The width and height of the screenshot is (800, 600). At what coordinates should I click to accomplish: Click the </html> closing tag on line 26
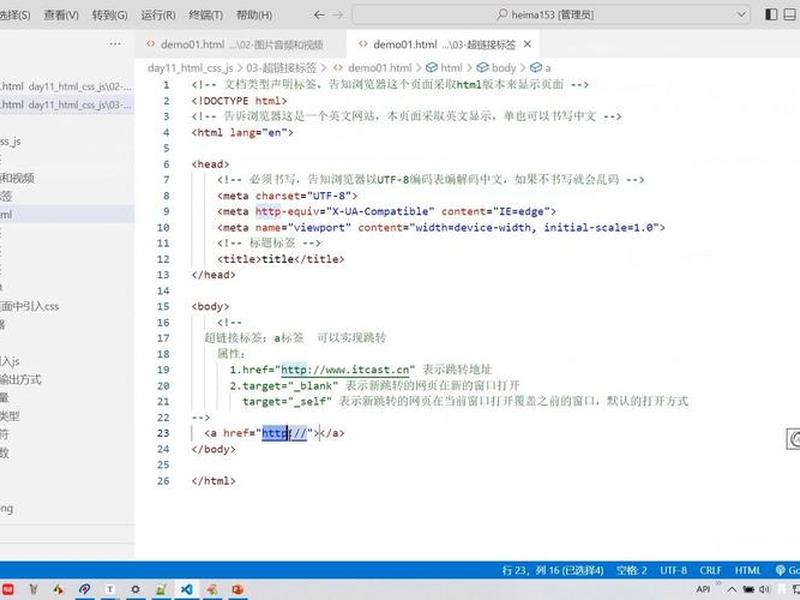(x=213, y=481)
